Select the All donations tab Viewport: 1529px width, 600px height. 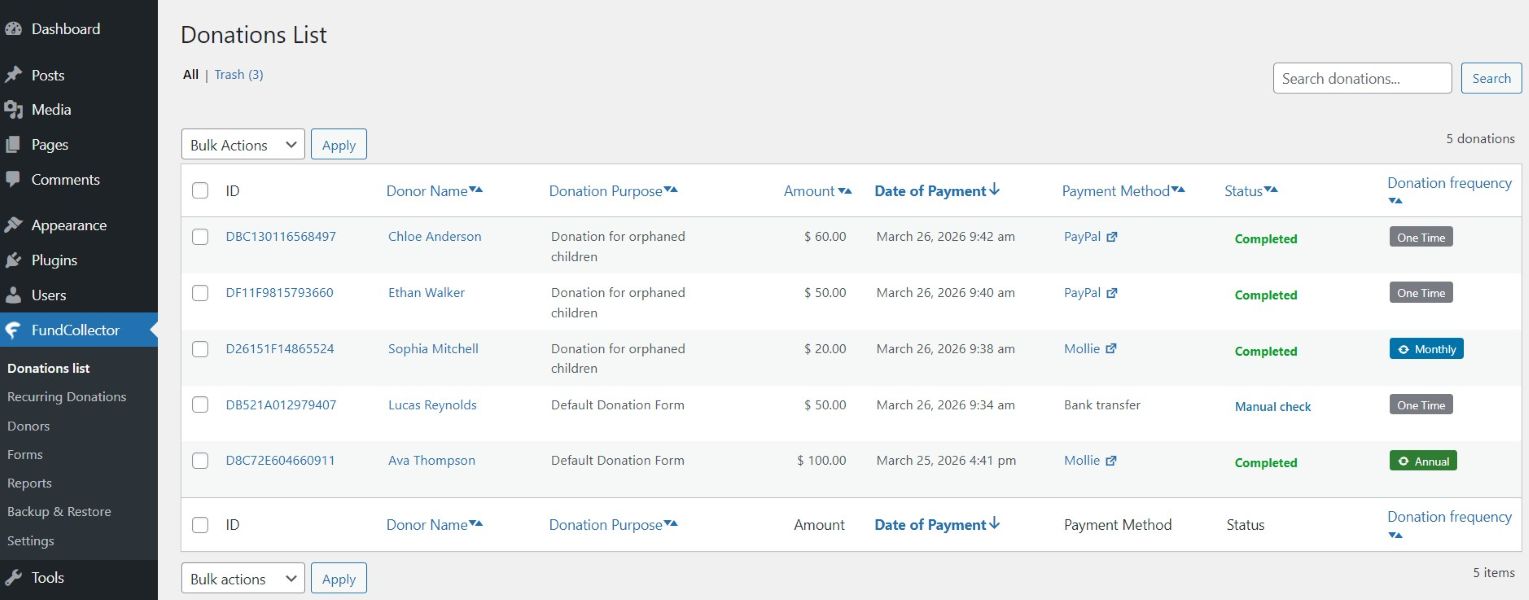(190, 74)
